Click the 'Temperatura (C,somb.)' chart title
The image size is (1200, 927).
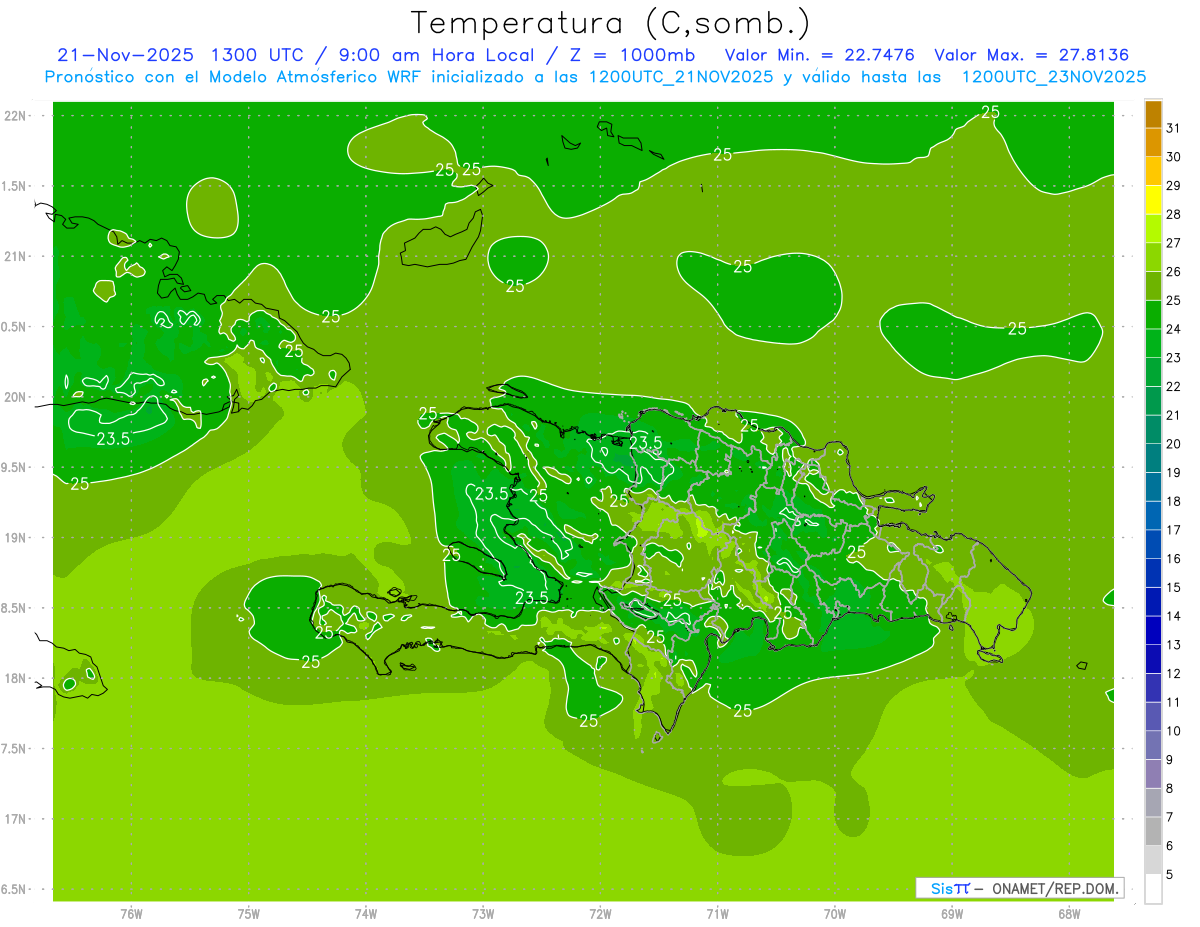point(611,23)
